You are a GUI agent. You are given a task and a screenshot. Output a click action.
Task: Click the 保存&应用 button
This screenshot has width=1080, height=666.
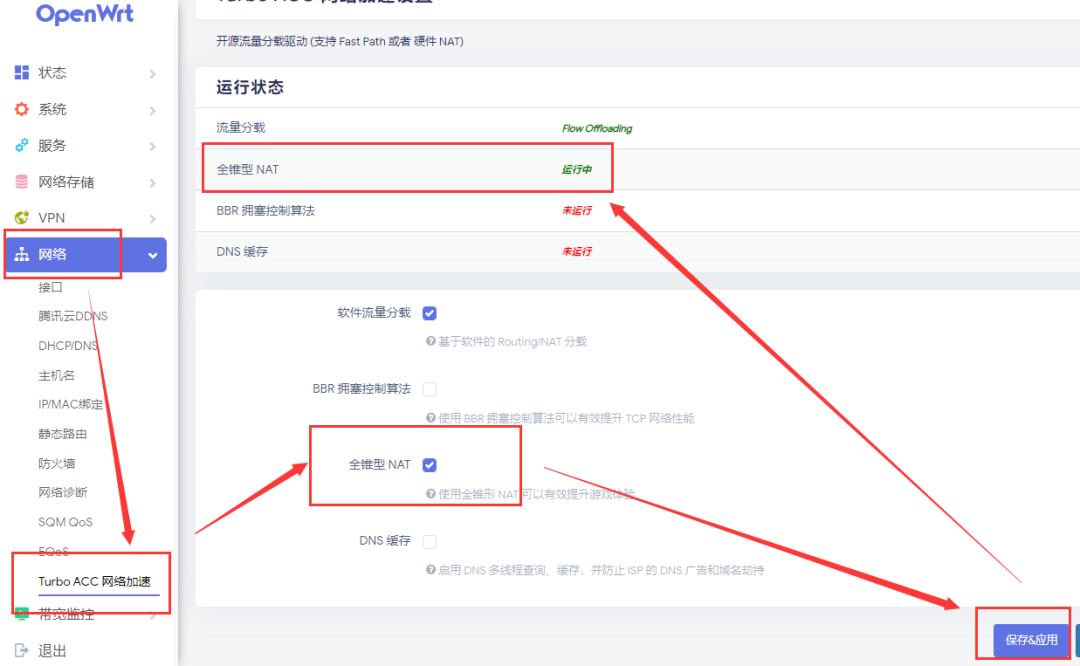[1031, 640]
